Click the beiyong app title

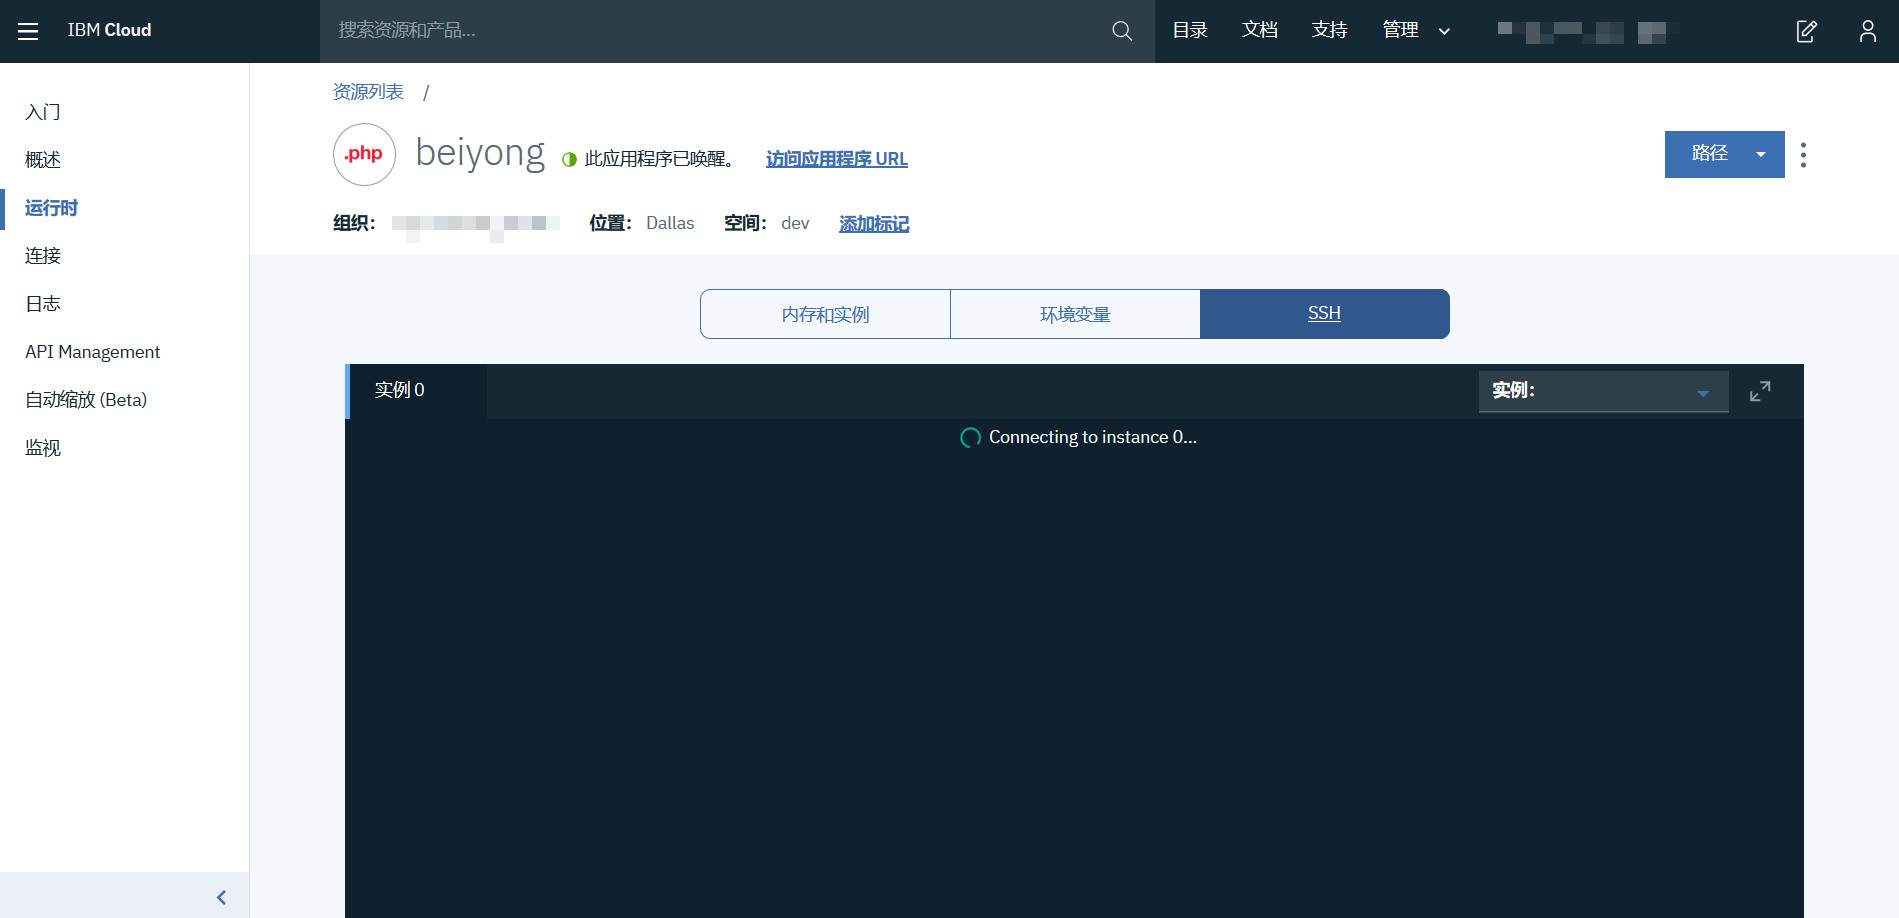coord(480,154)
